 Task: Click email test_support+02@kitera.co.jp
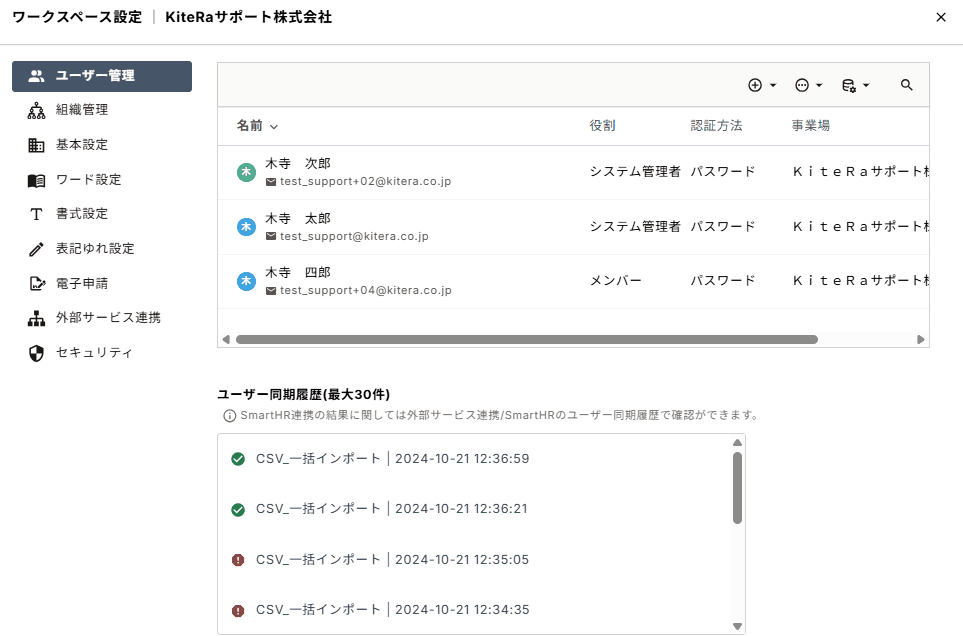pos(365,182)
